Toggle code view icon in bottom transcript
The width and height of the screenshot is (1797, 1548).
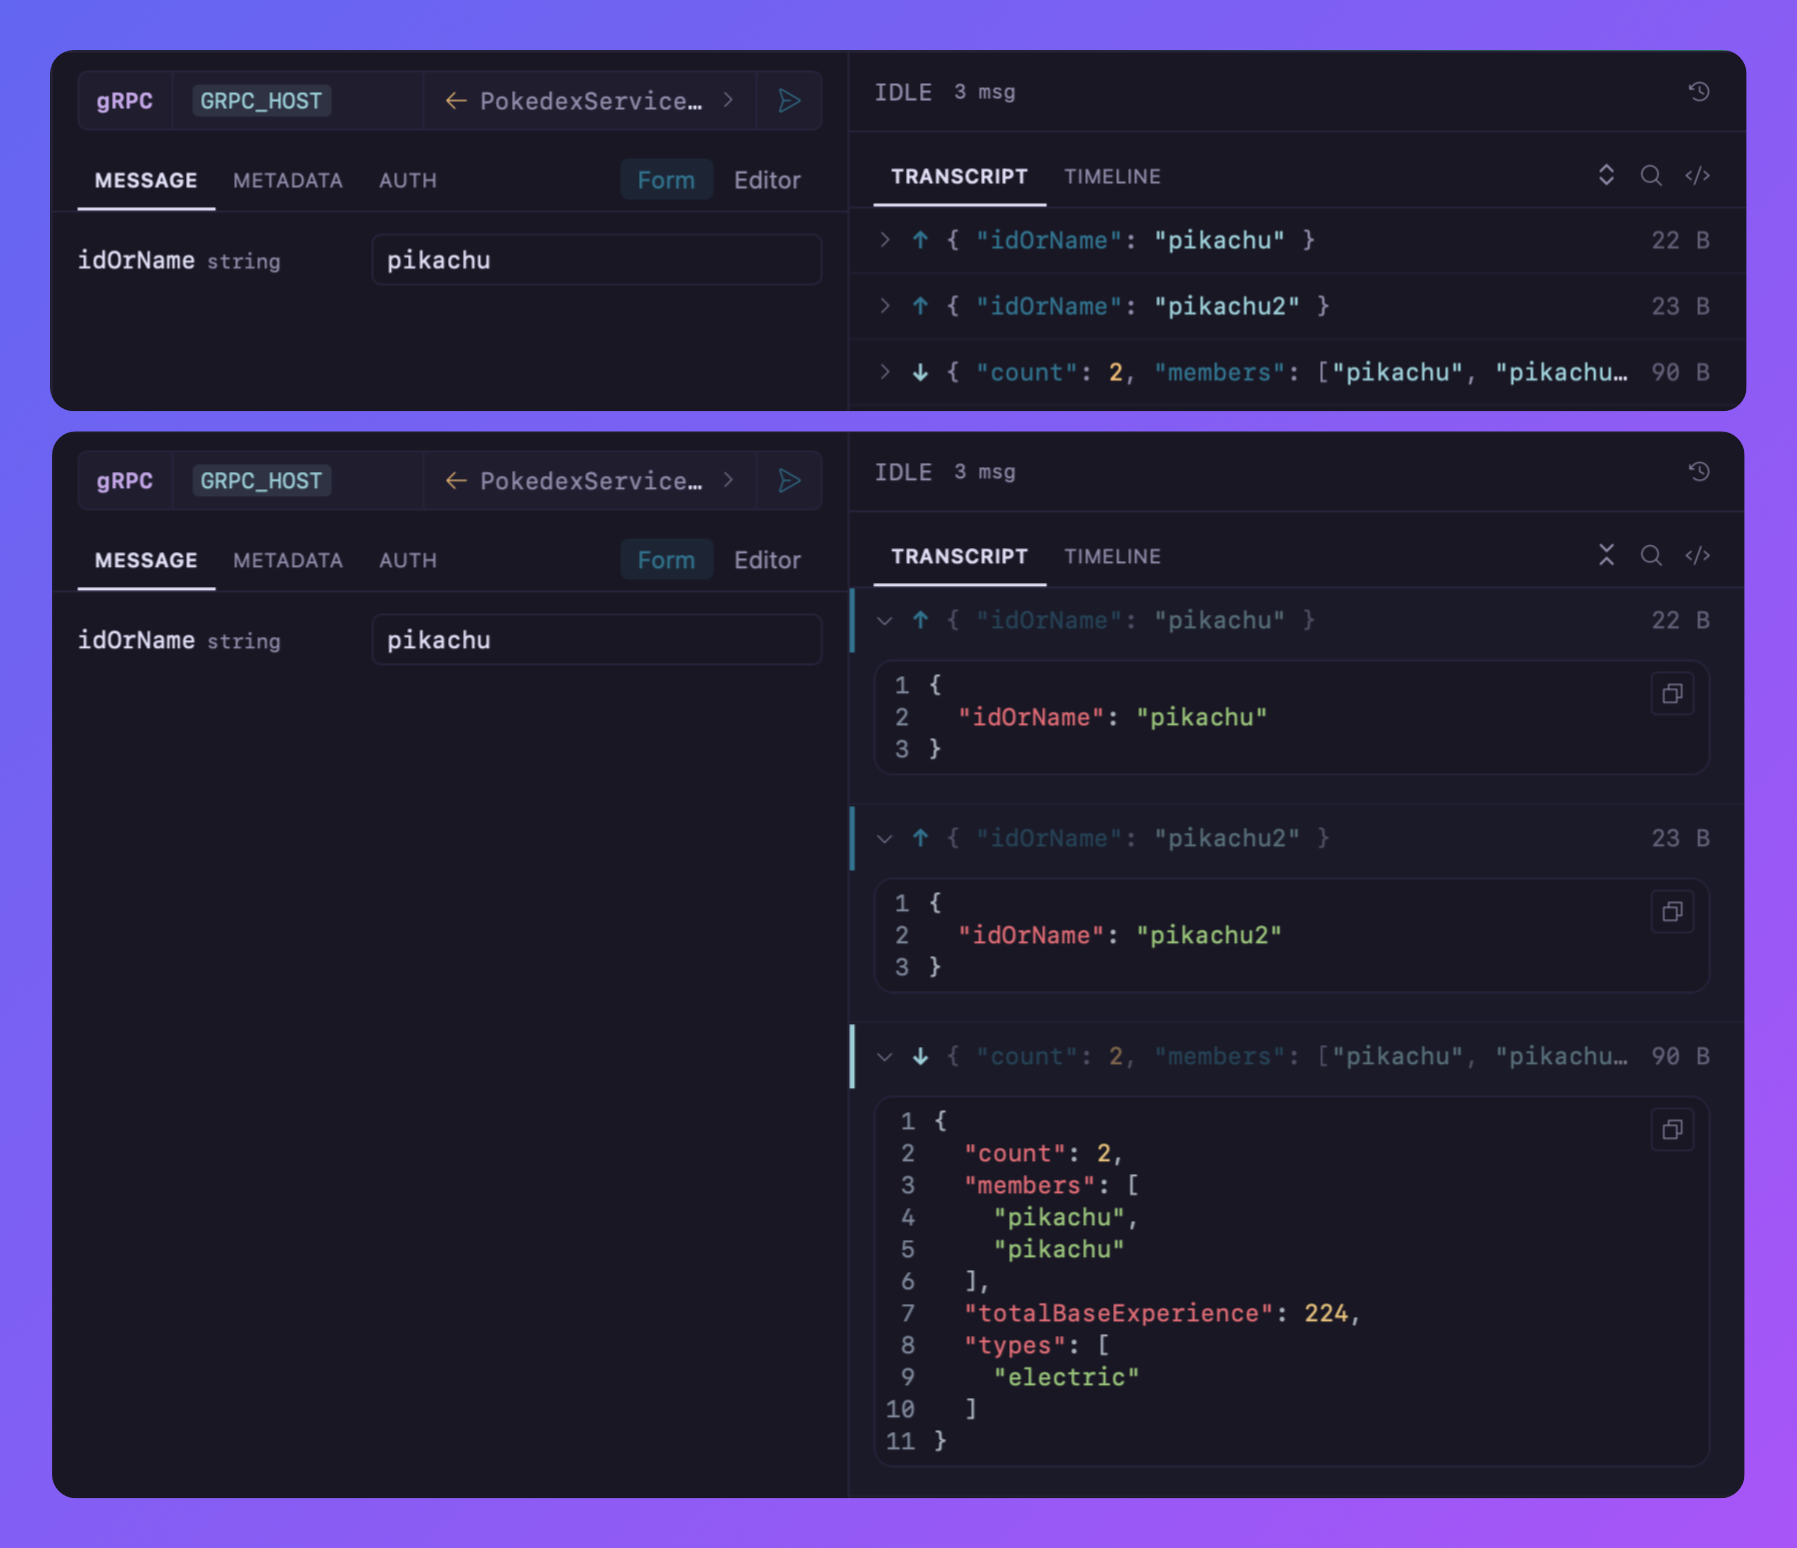(x=1697, y=556)
